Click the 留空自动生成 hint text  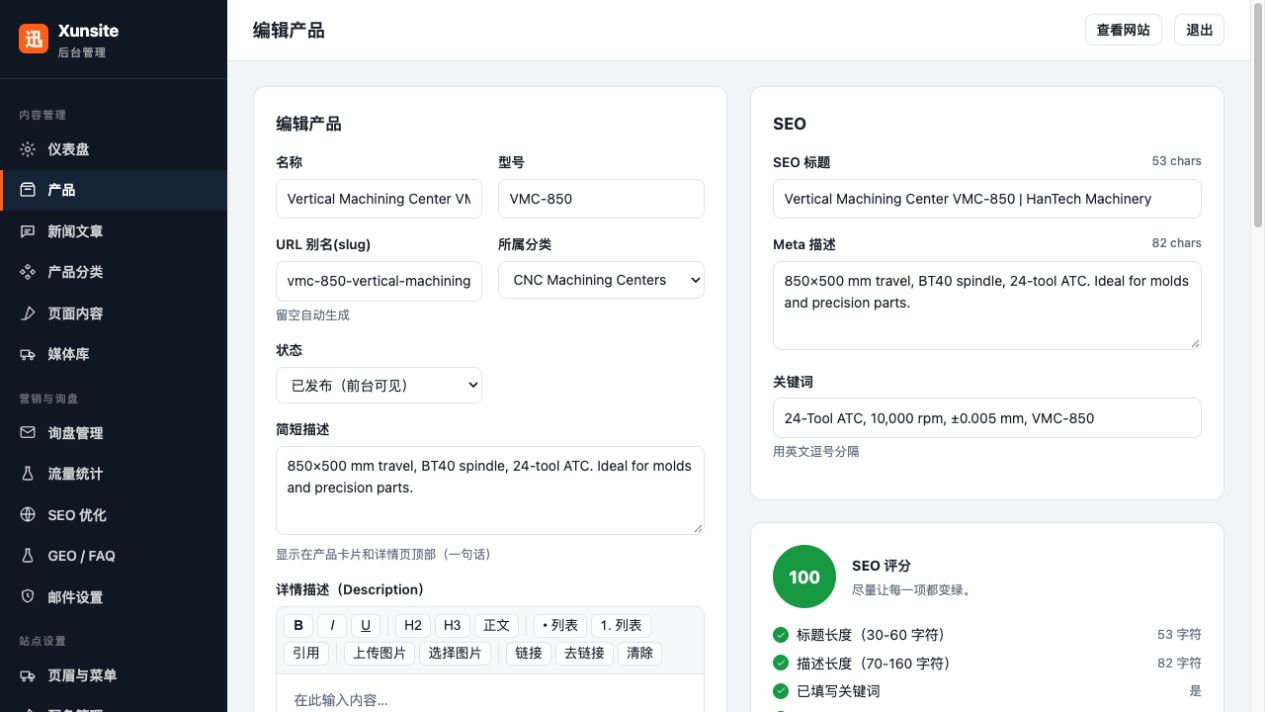tap(313, 315)
